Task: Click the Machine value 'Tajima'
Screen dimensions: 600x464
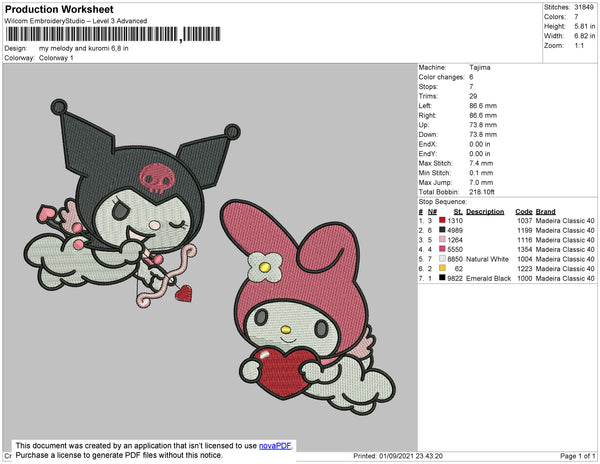Action: point(480,67)
